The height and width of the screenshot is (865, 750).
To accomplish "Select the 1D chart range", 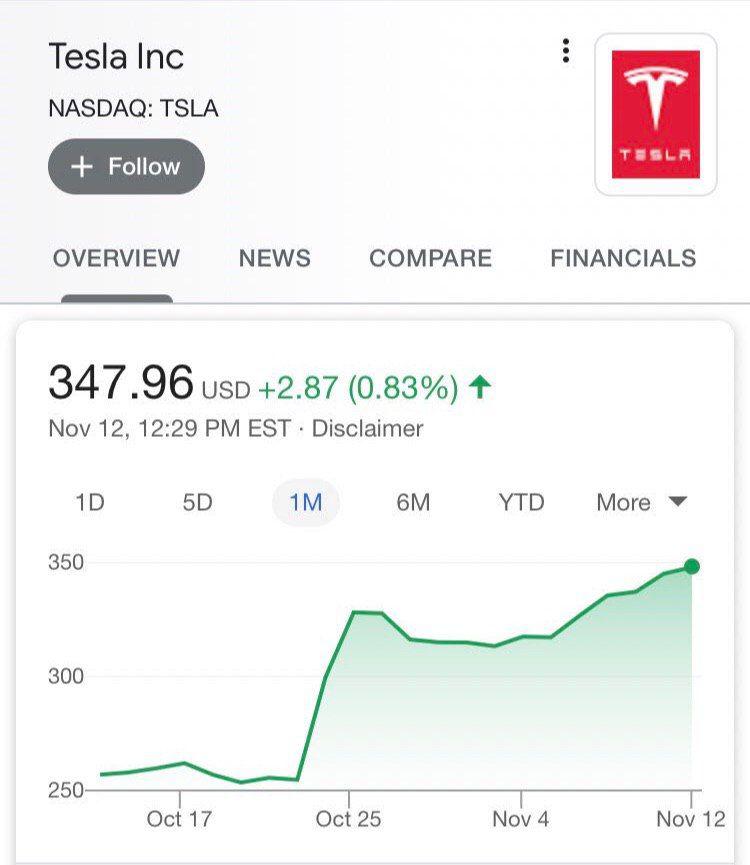I will click(90, 502).
